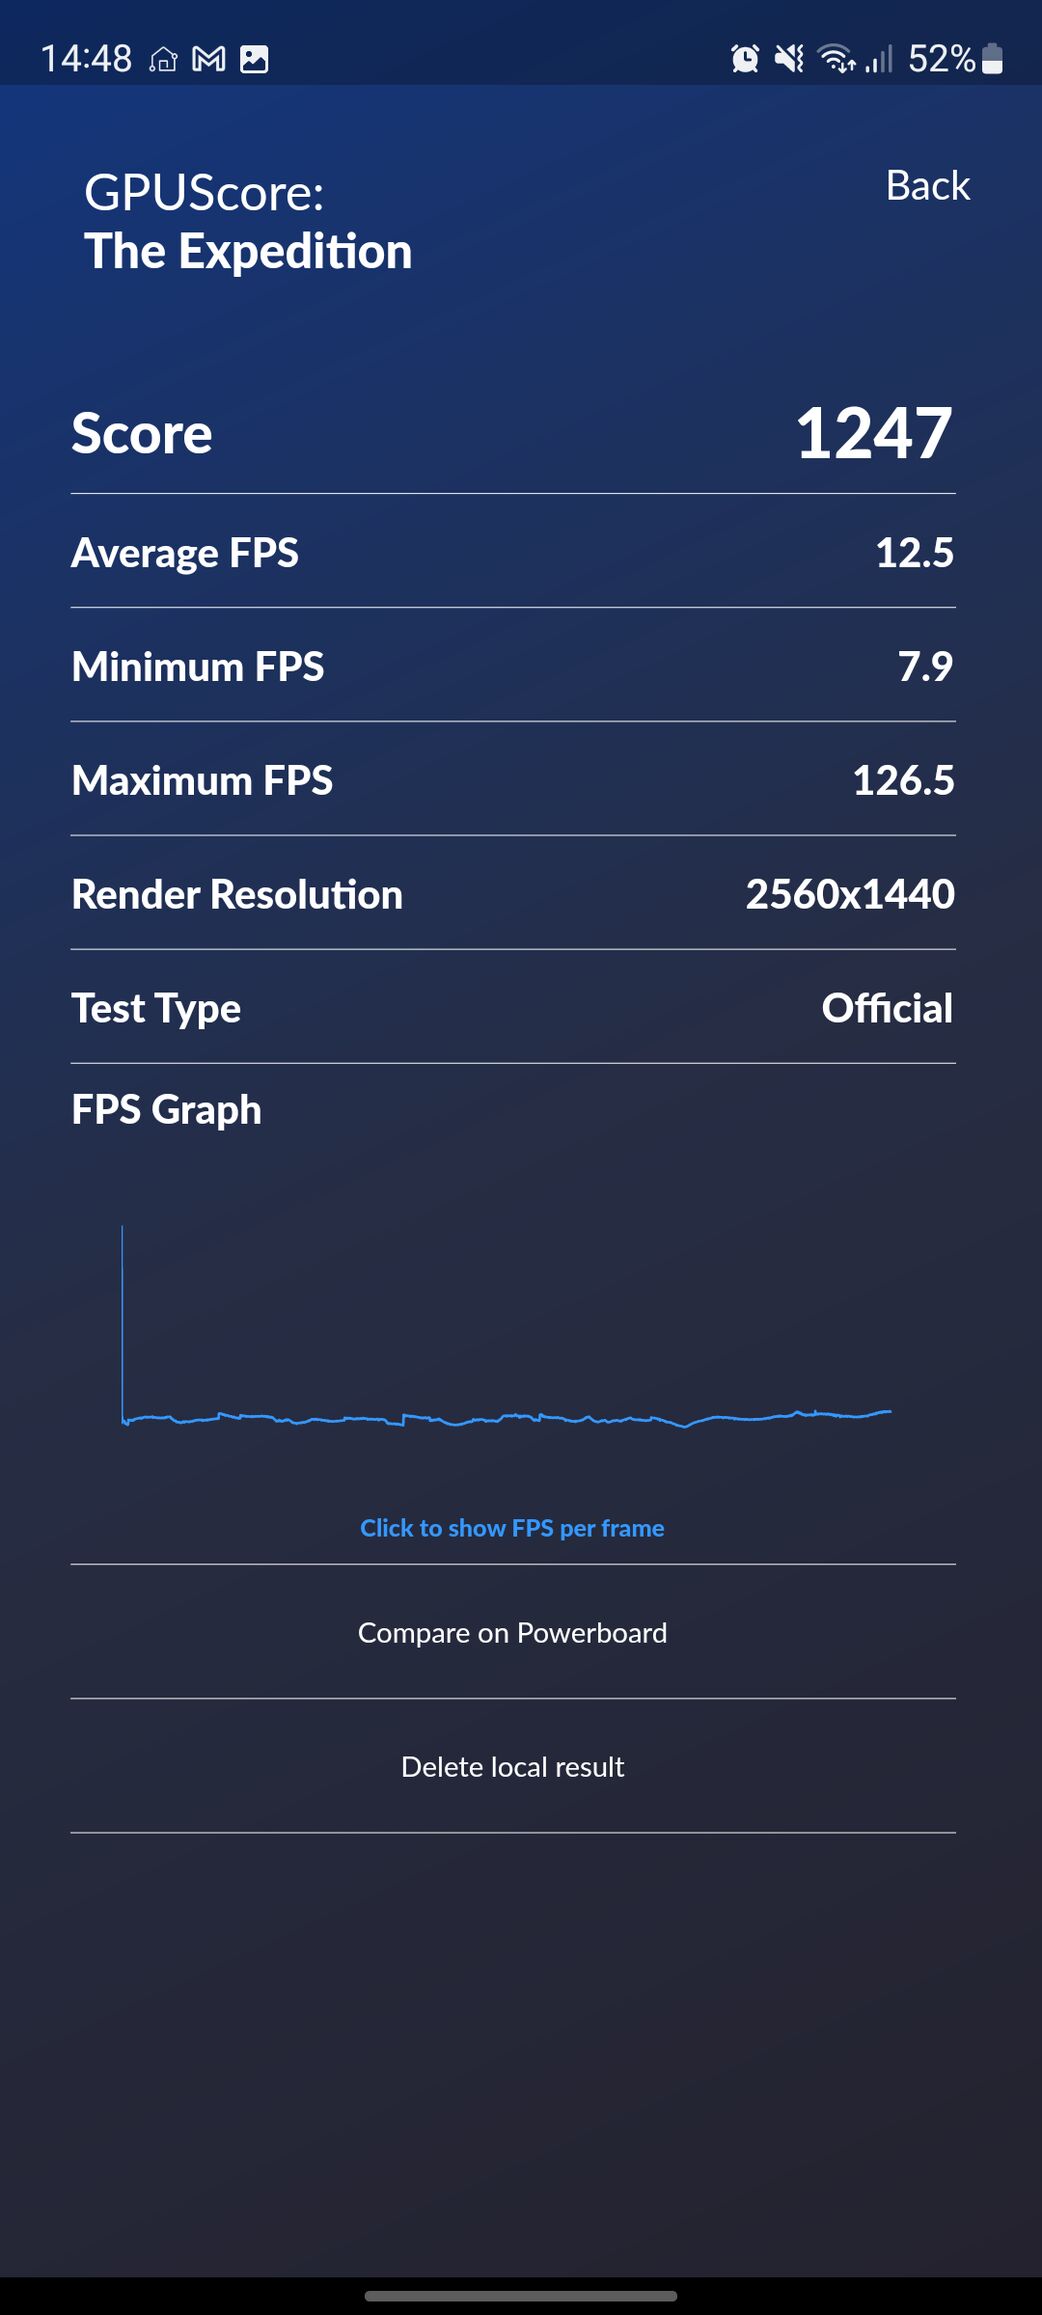Click to show FPS per frame
Image resolution: width=1042 pixels, height=2315 pixels.
[512, 1528]
